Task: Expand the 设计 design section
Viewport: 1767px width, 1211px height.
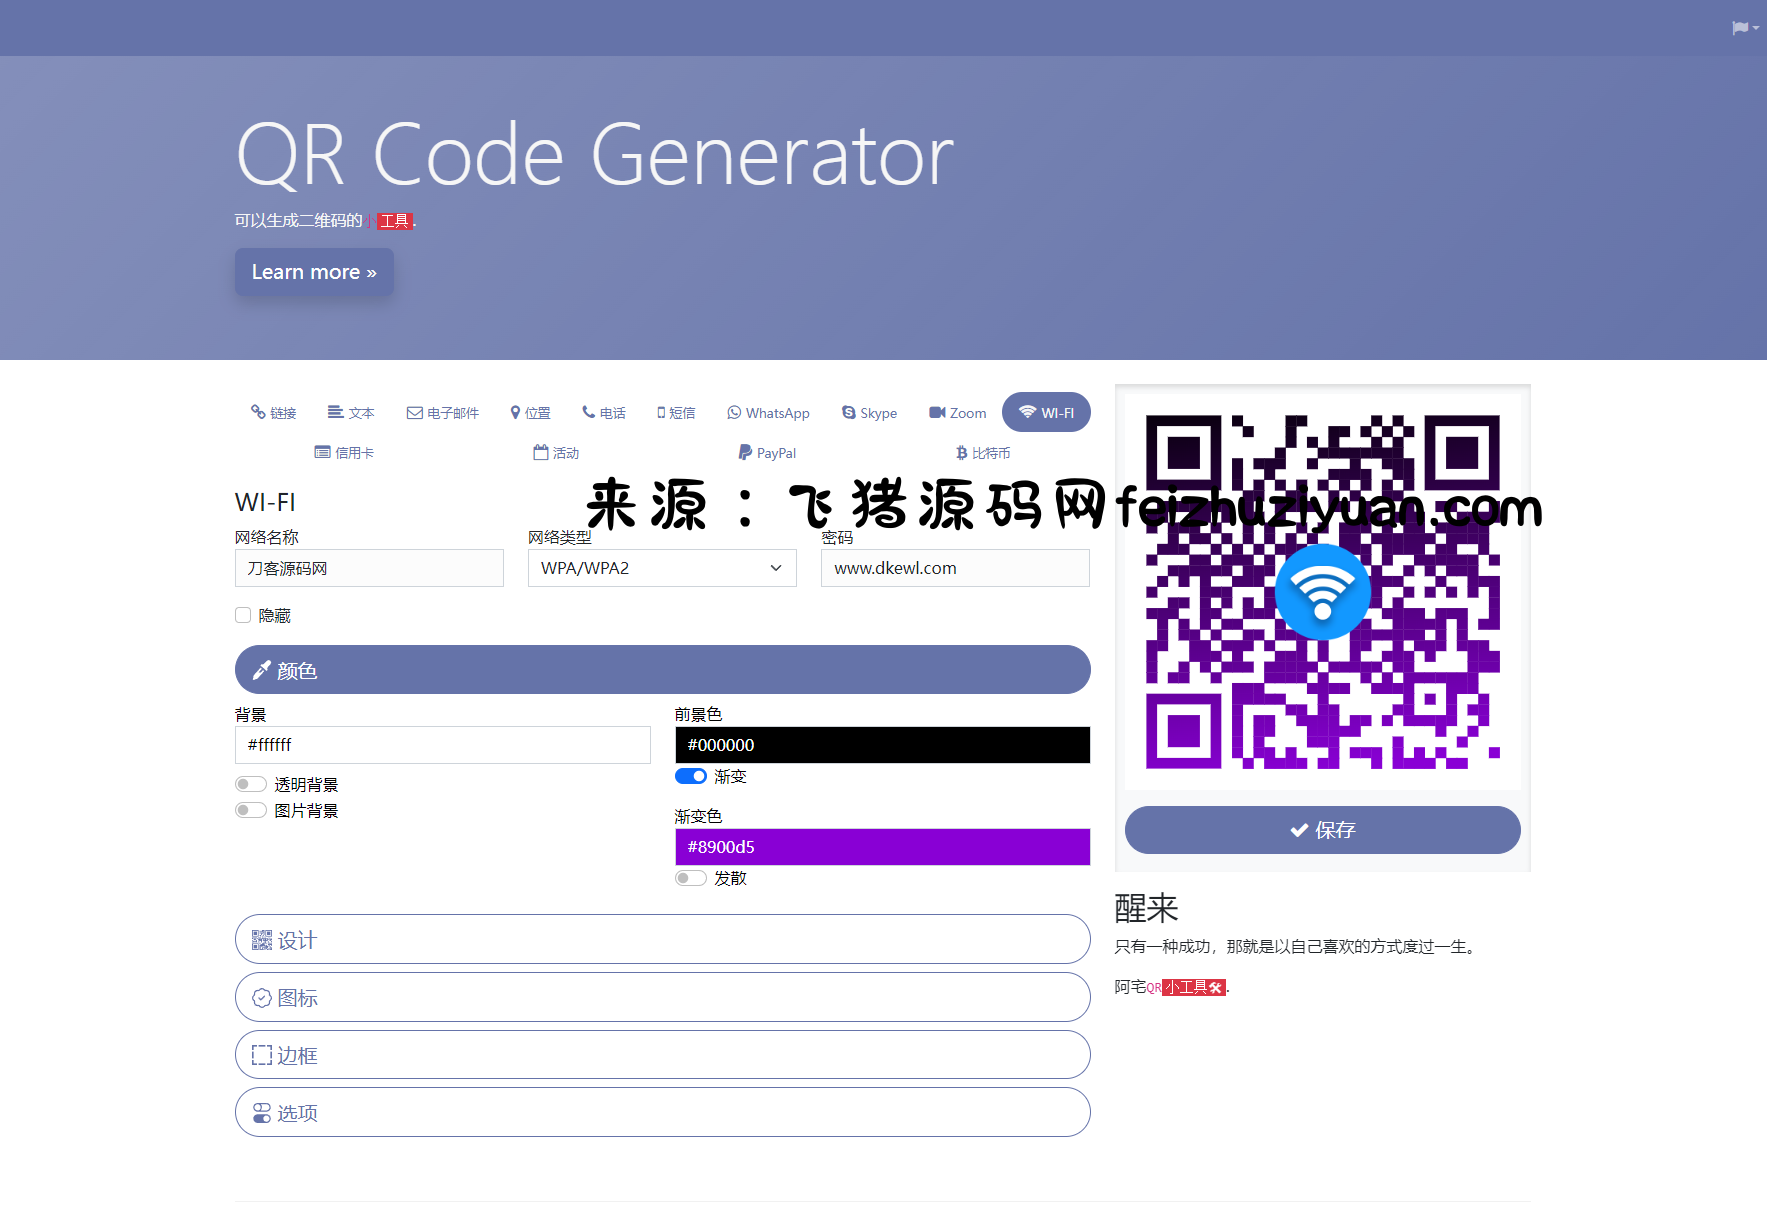Action: pos(662,940)
